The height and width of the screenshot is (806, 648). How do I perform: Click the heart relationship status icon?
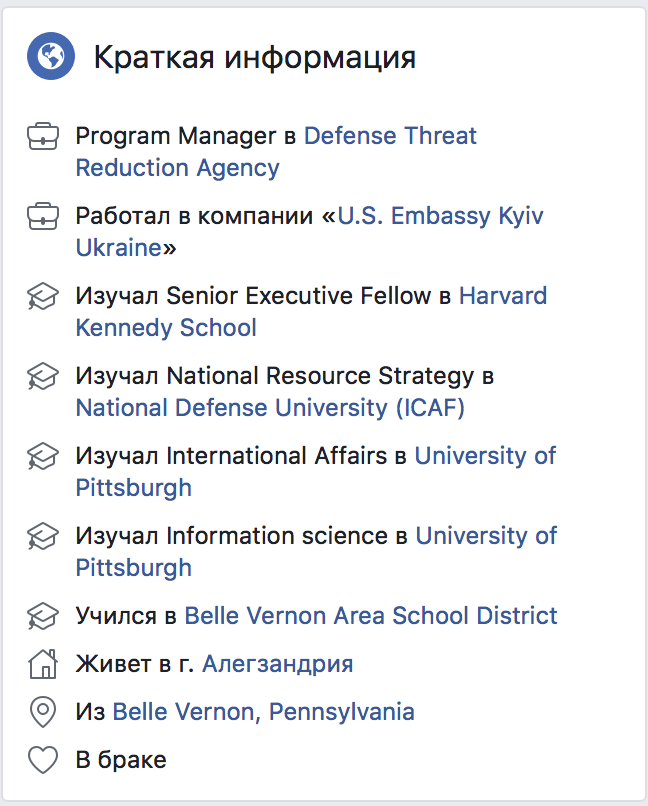pos(43,760)
